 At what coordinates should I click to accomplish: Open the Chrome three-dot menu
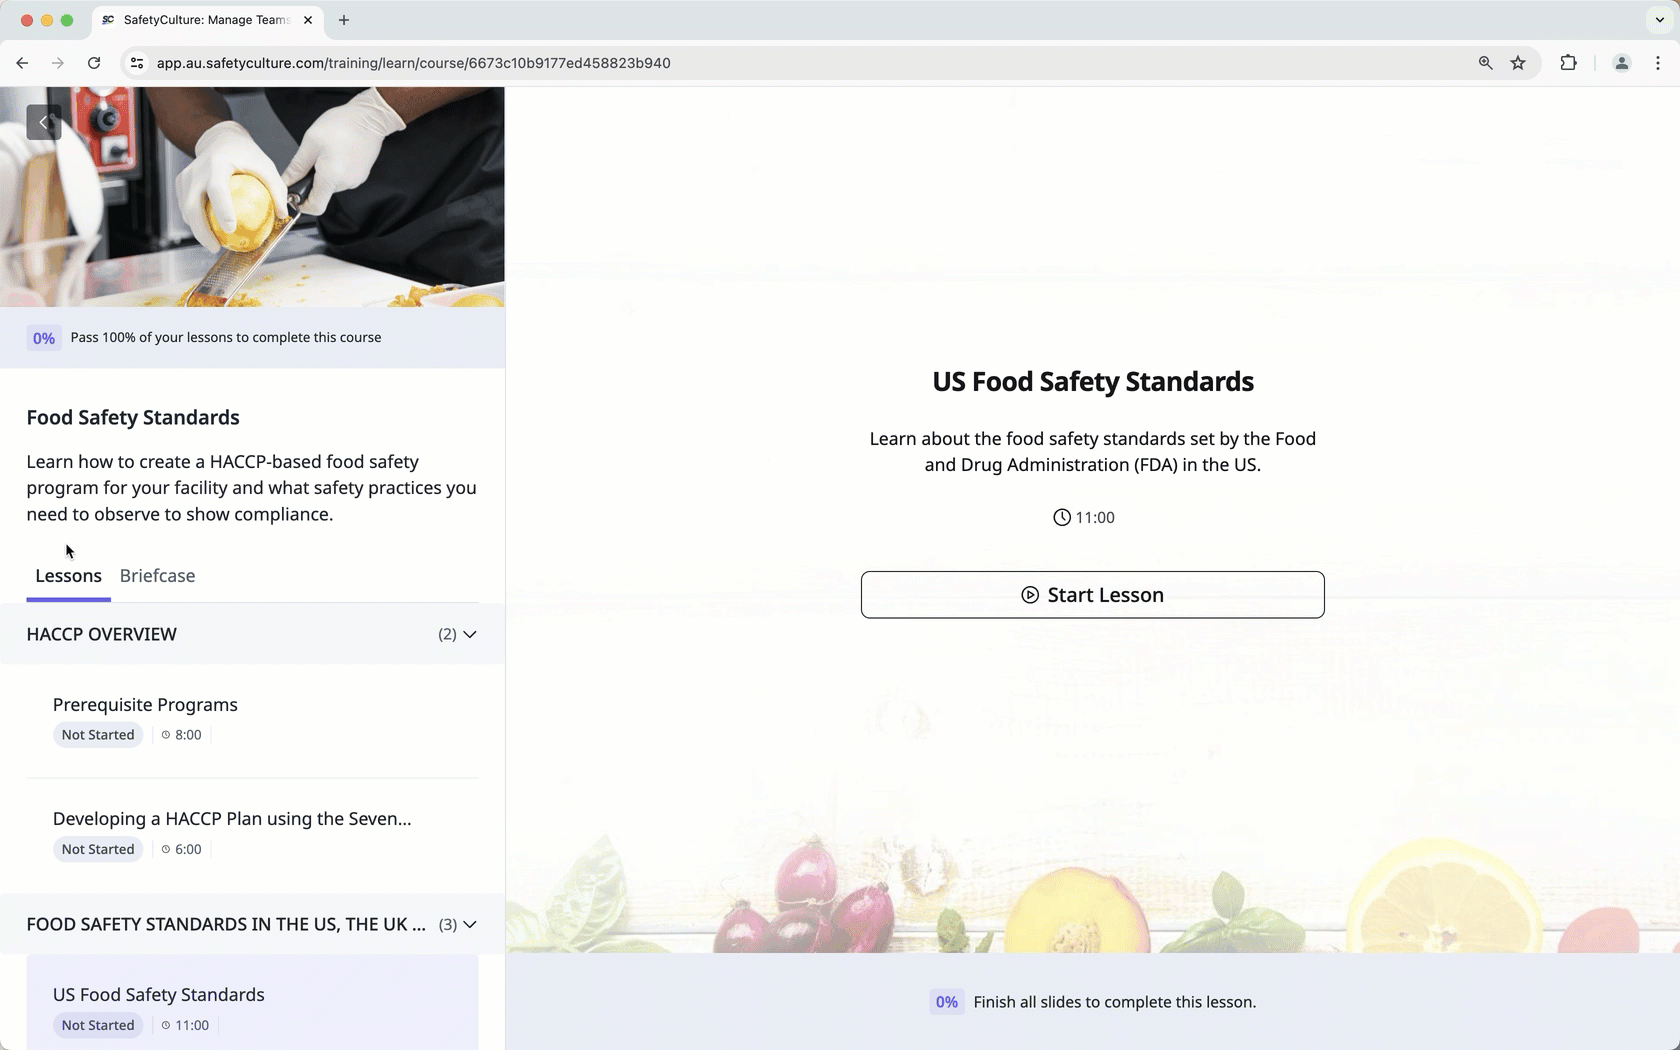point(1658,63)
